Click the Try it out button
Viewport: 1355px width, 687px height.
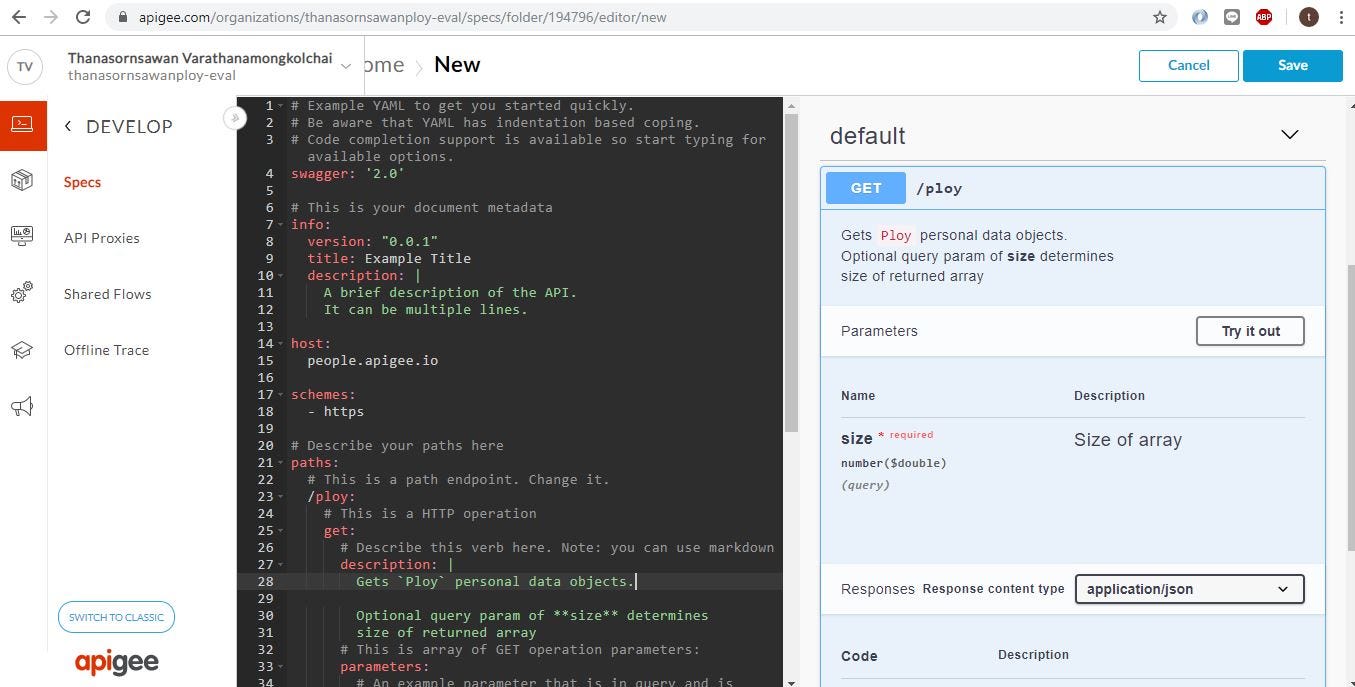(x=1249, y=330)
